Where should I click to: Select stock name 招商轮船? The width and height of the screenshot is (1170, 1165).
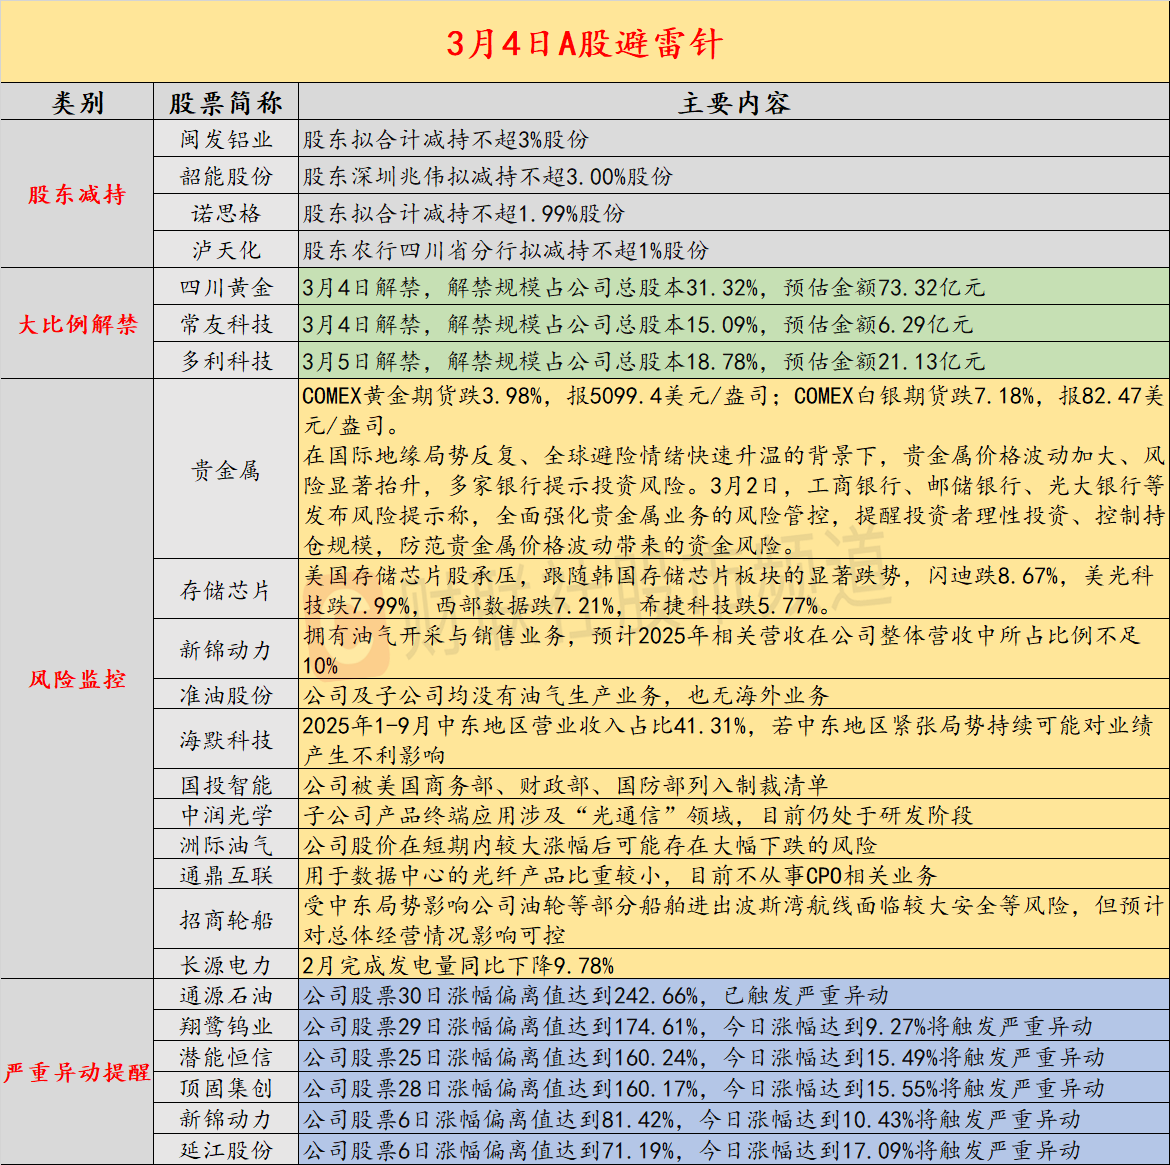click(226, 920)
